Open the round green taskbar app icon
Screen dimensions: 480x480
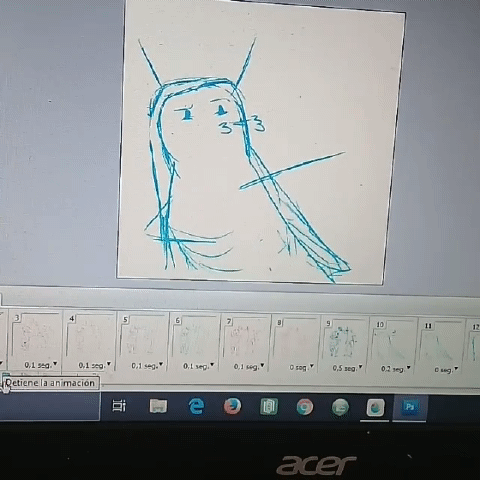point(340,407)
